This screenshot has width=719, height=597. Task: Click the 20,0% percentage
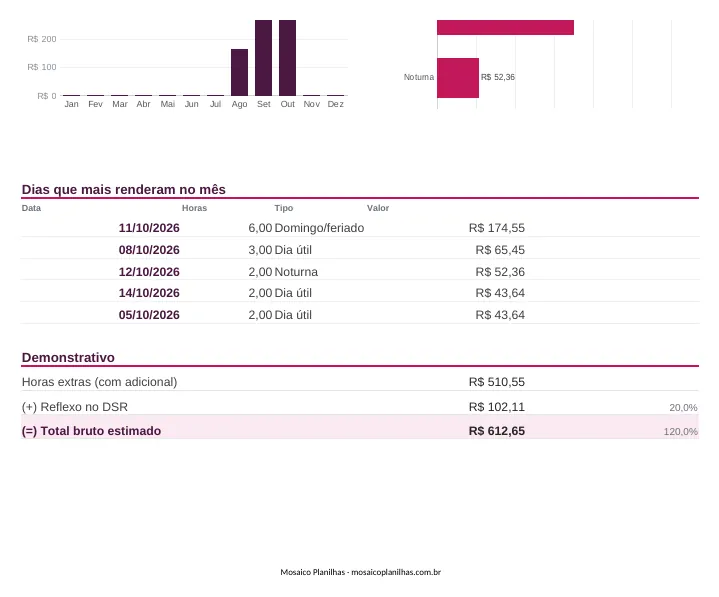[683, 408]
